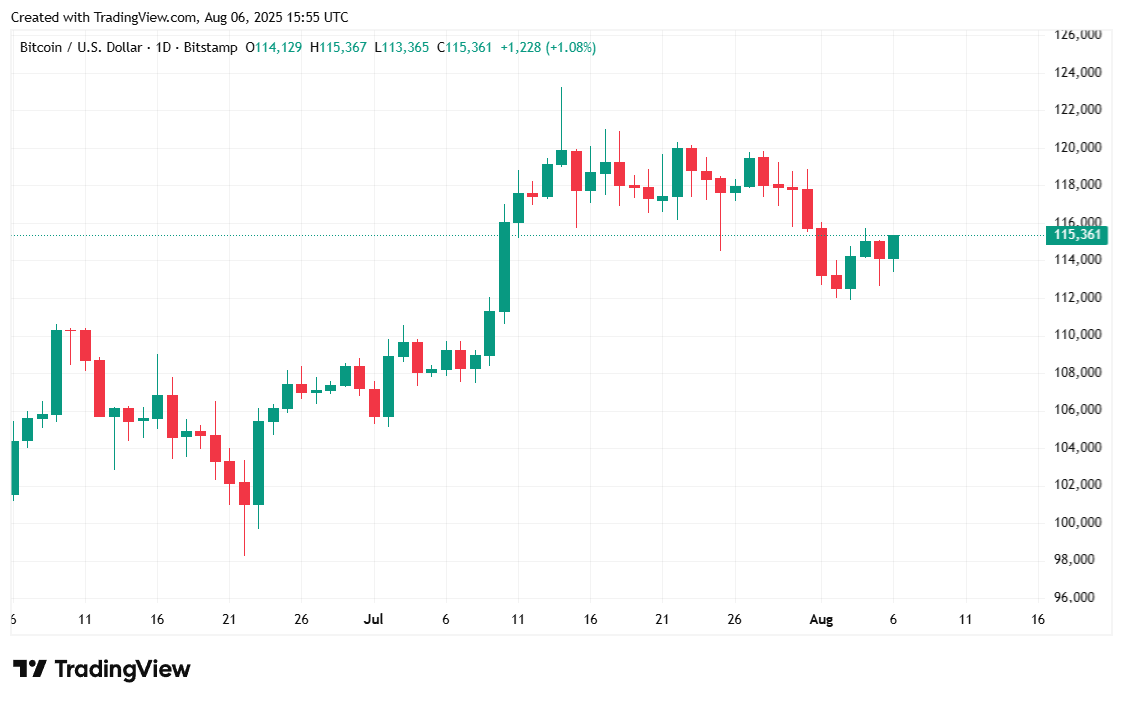This screenshot has width=1123, height=703.
Task: Click the 126,000 price axis label
Action: coord(1078,35)
